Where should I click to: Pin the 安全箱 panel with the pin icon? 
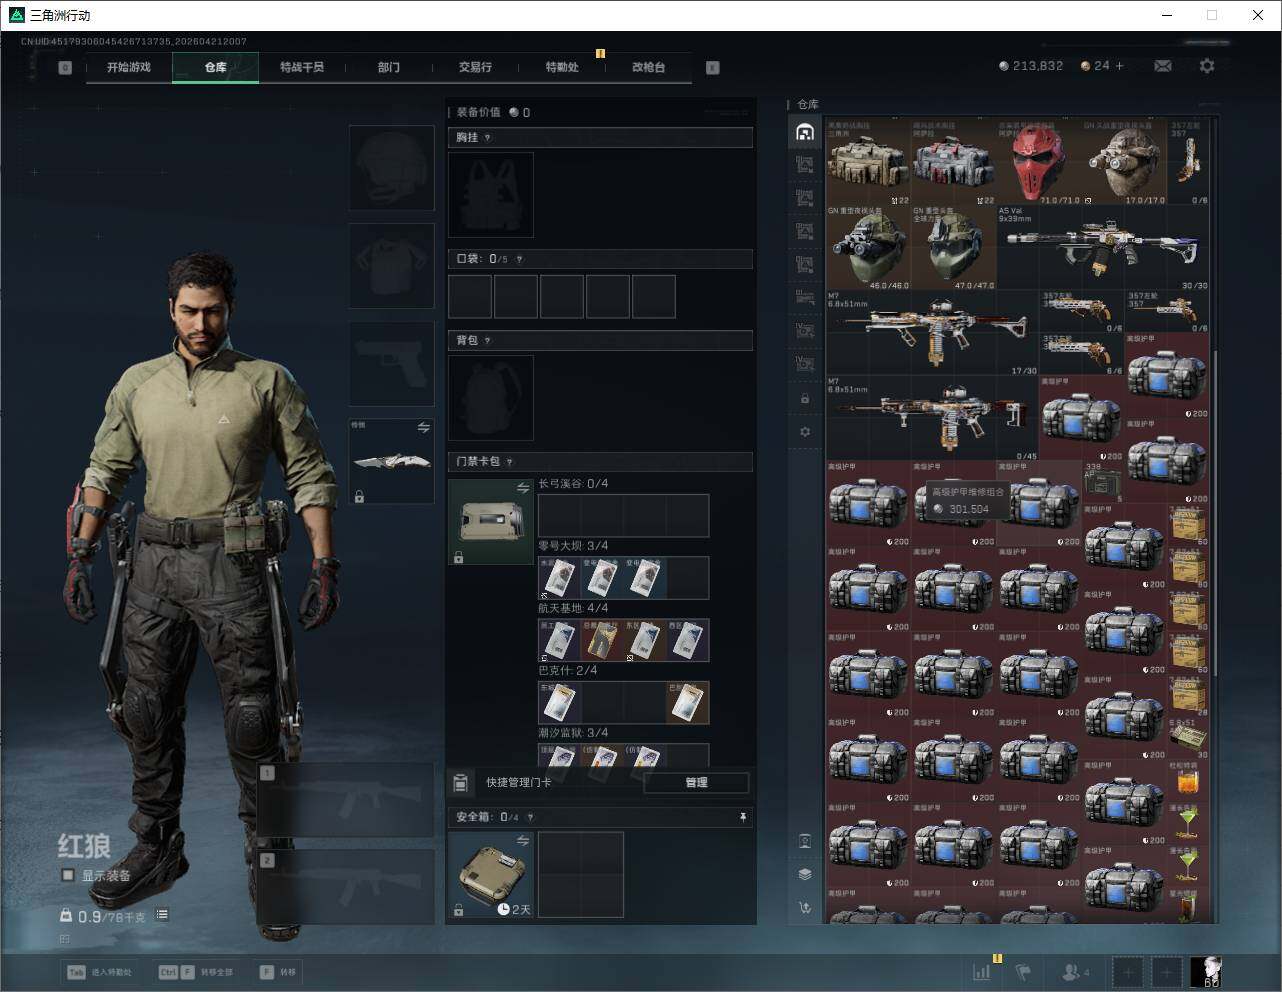[x=742, y=817]
